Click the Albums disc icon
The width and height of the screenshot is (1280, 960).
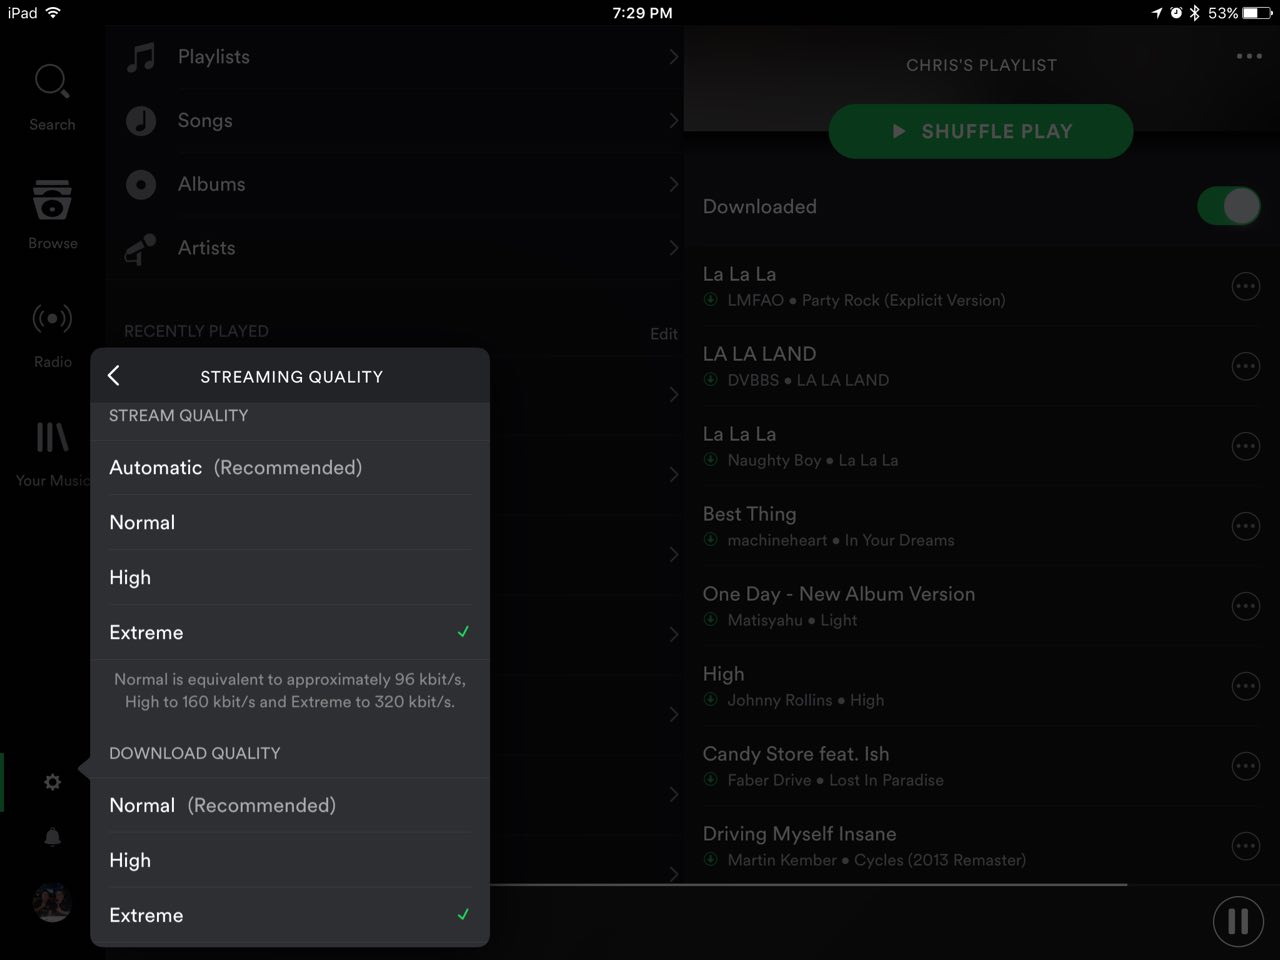click(141, 185)
